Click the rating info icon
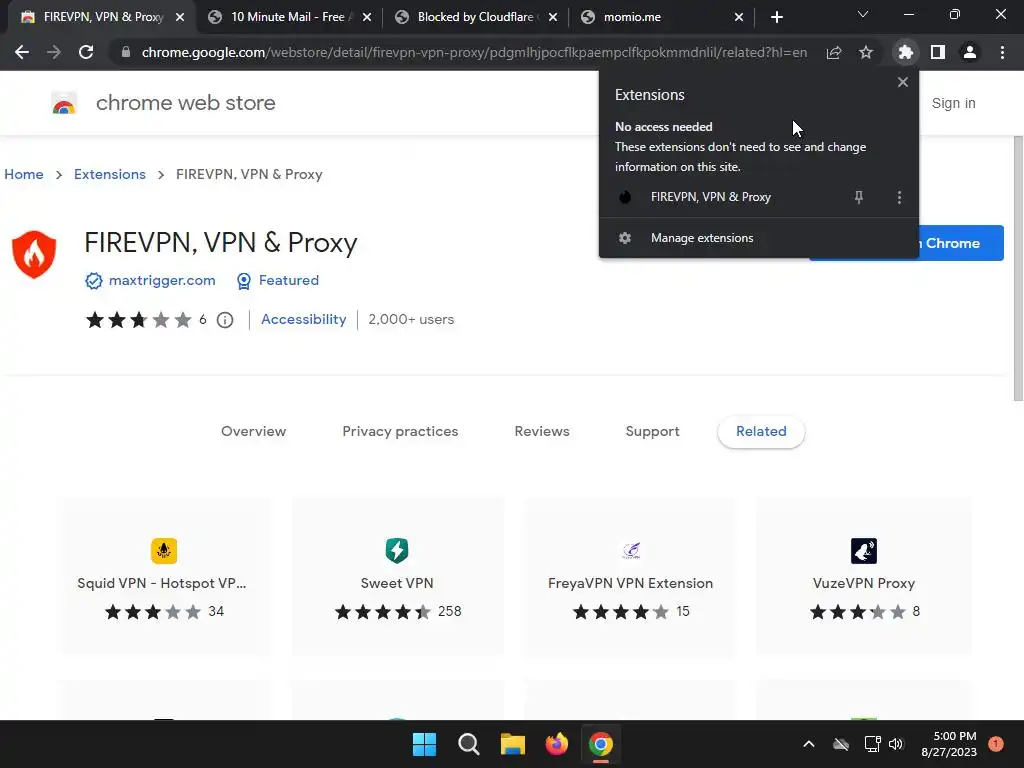The height and width of the screenshot is (768, 1024). coord(225,320)
